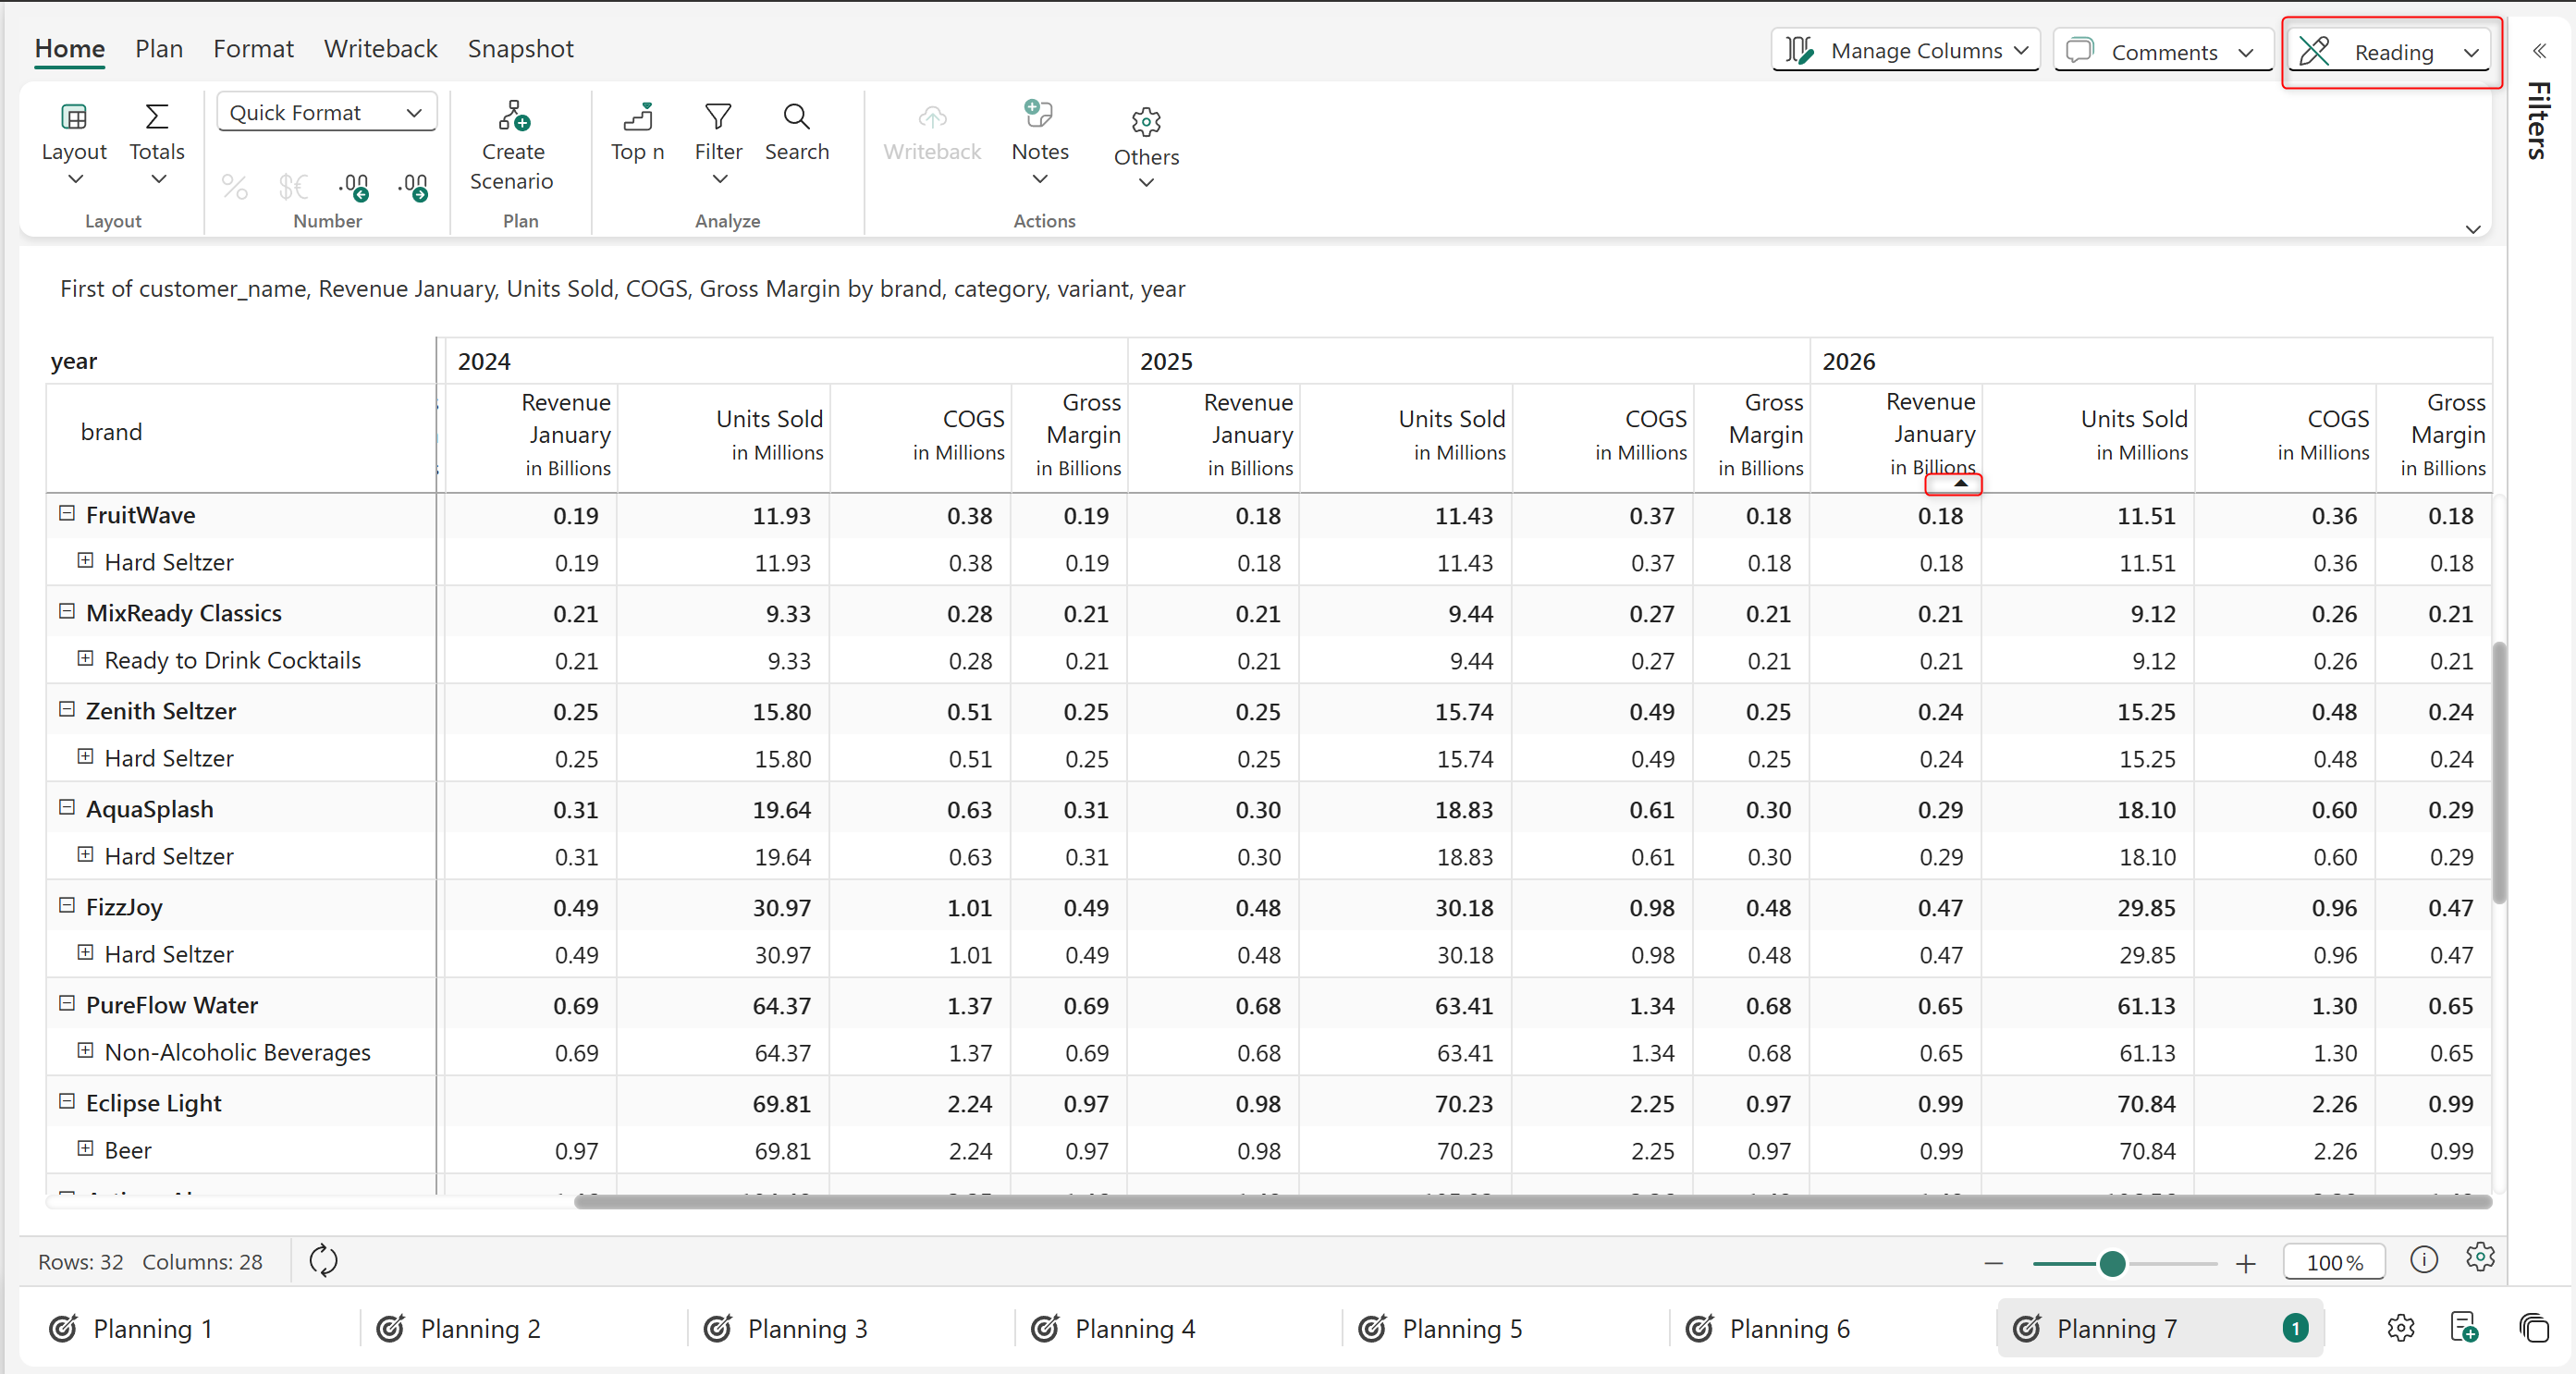Click the zoom in plus button
Screen dimensions: 2576x1374
[2245, 1264]
